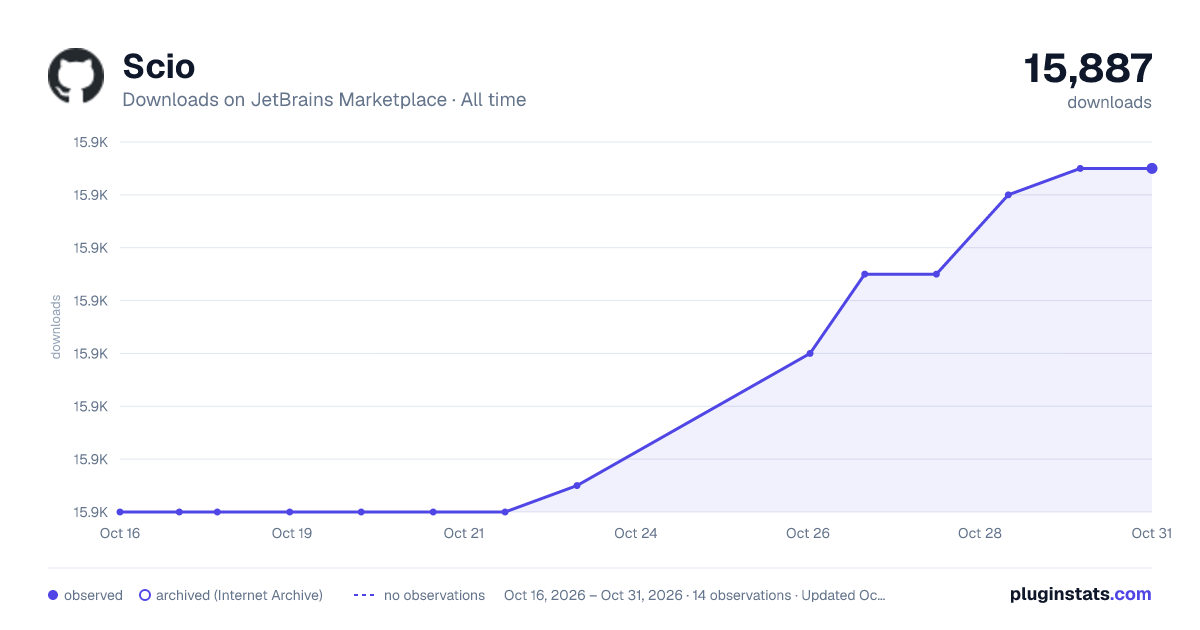
Task: Click the vertical downloads axis title
Action: pyautogui.click(x=57, y=327)
